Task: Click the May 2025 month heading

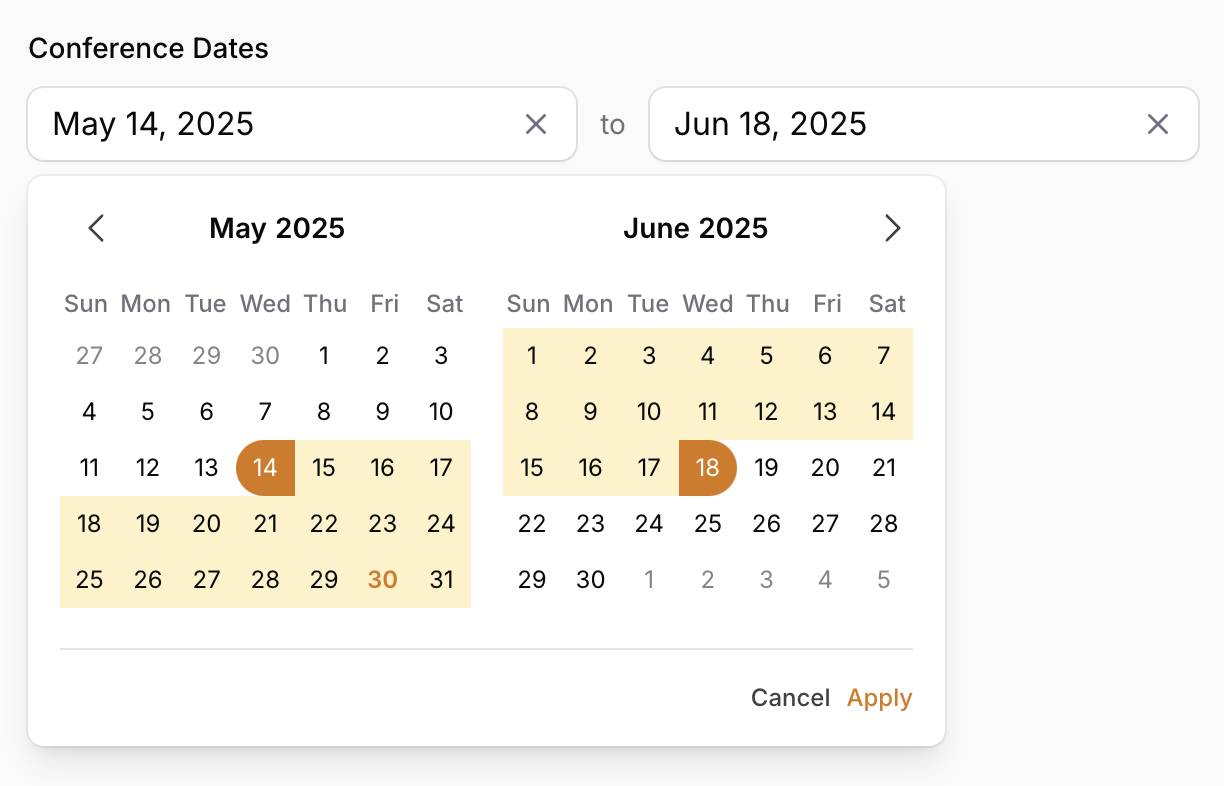Action: point(276,228)
